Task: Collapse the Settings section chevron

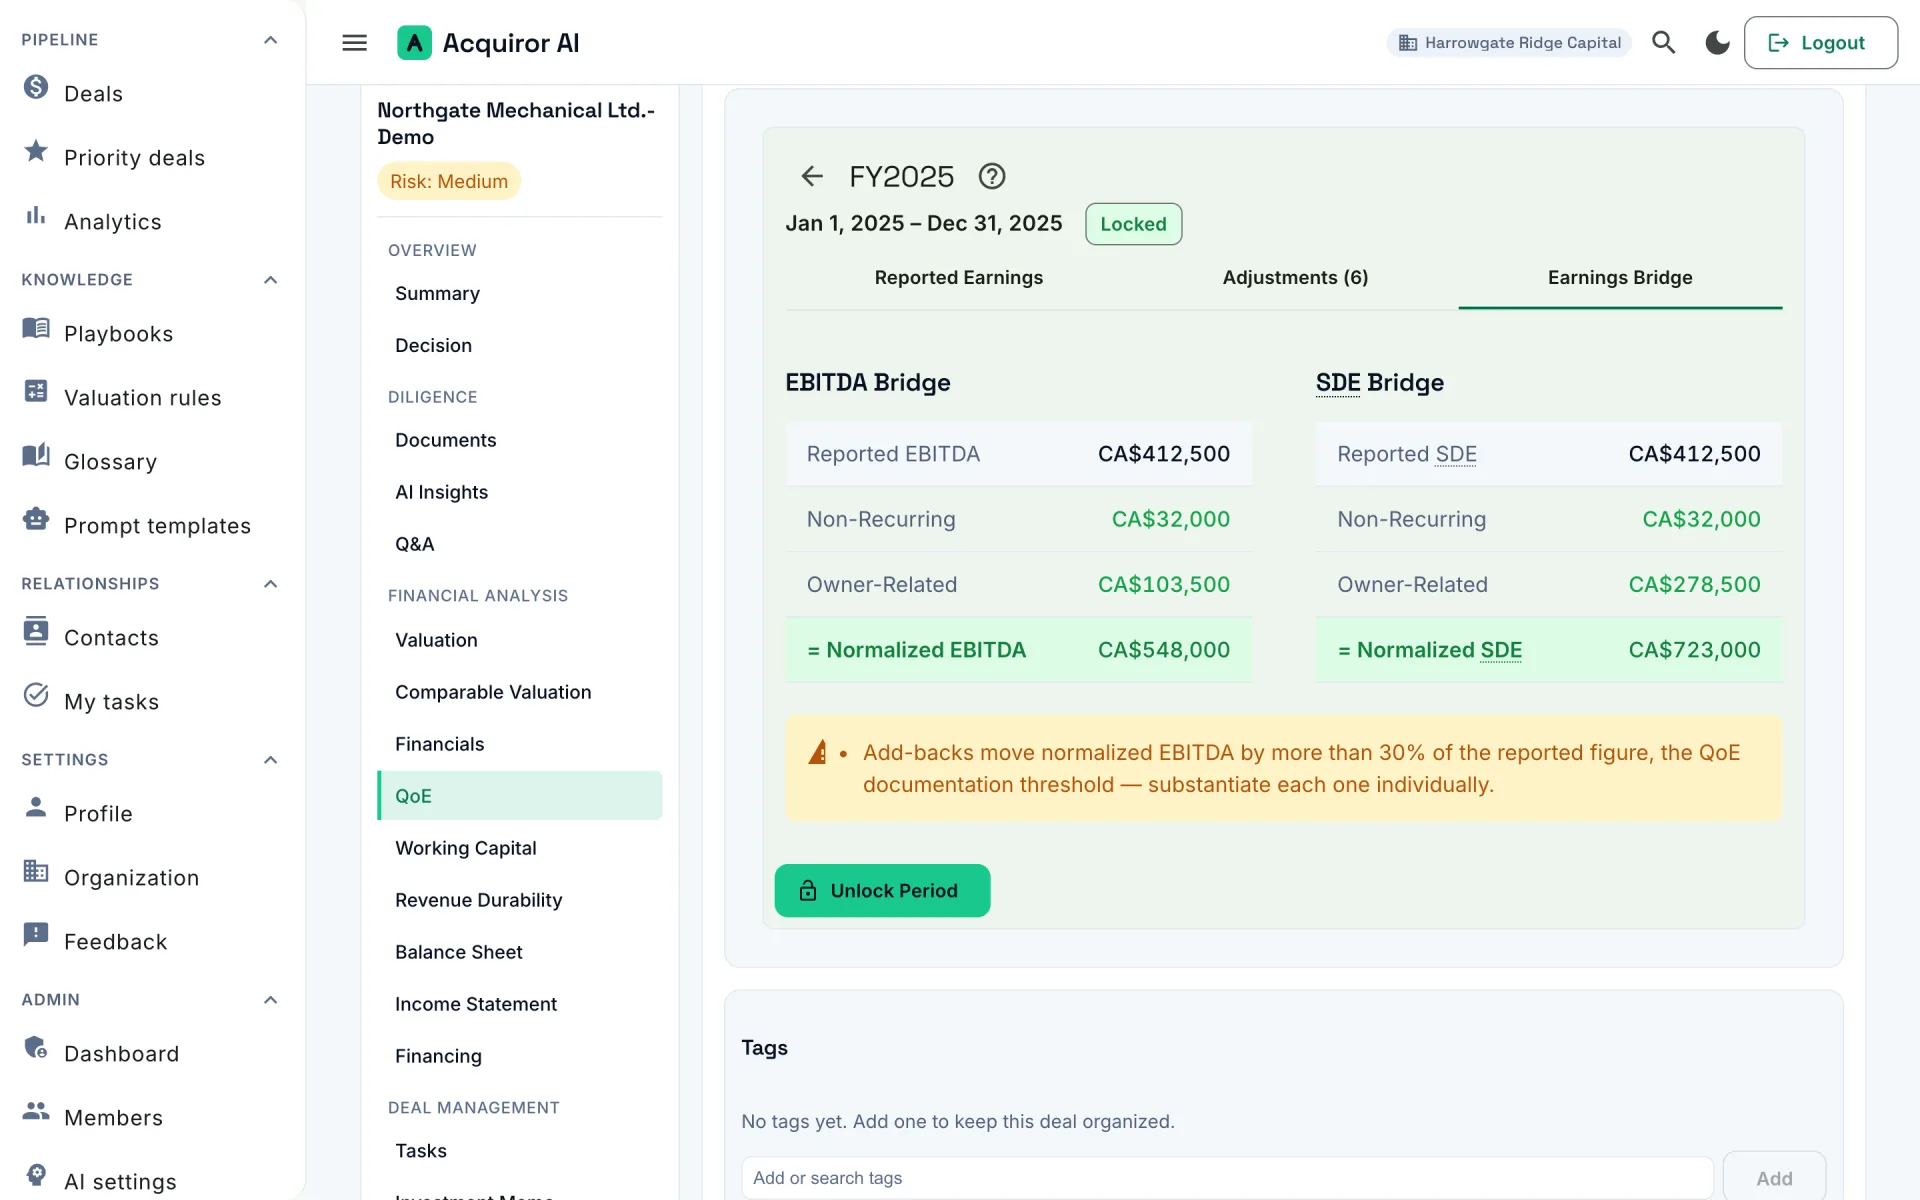Action: pos(270,760)
